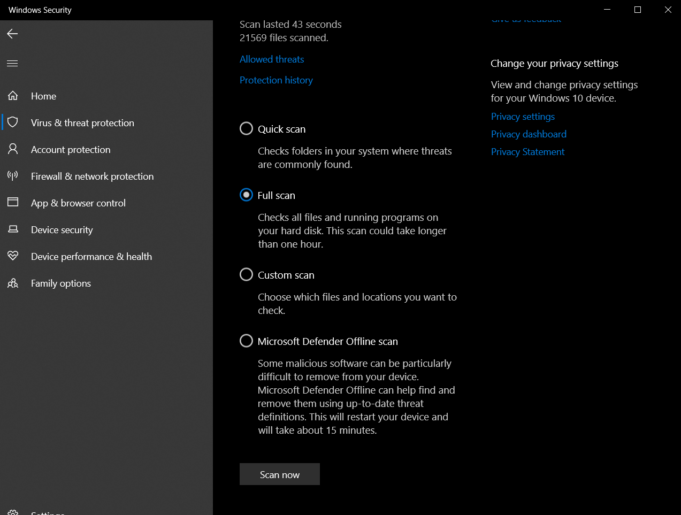Select the Full scan option

(246, 195)
